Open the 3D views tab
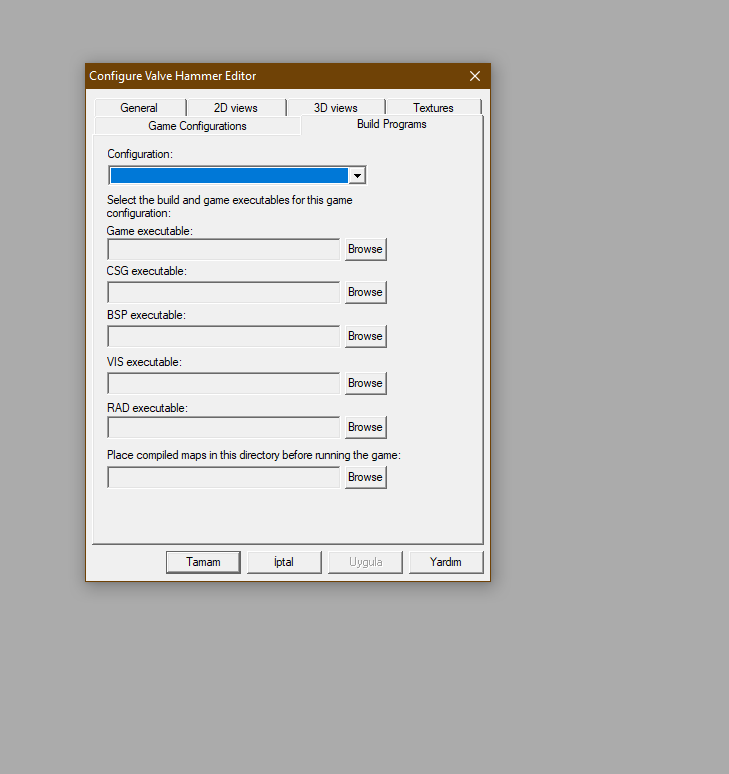The height and width of the screenshot is (774, 729). click(336, 108)
